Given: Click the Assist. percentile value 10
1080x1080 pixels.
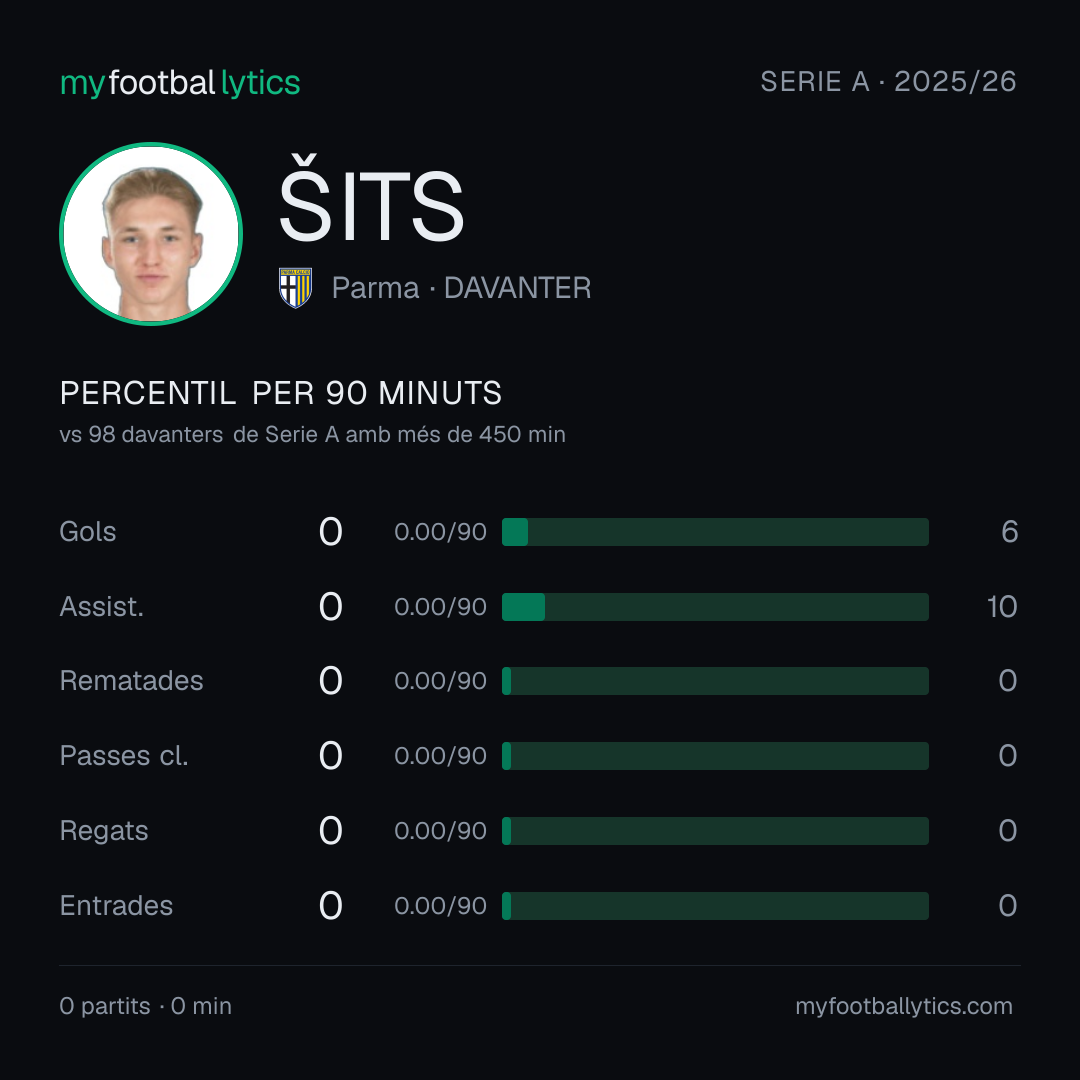Looking at the screenshot, I should coord(1002,607).
